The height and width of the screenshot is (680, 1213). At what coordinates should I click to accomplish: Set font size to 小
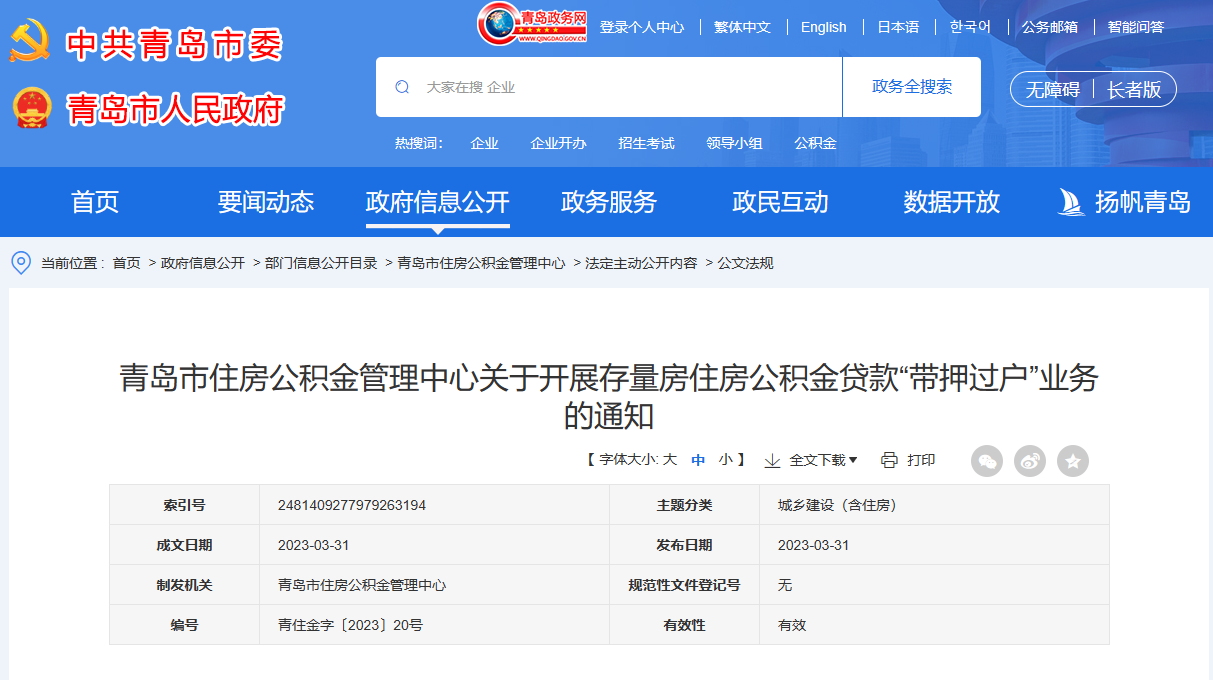tap(726, 460)
